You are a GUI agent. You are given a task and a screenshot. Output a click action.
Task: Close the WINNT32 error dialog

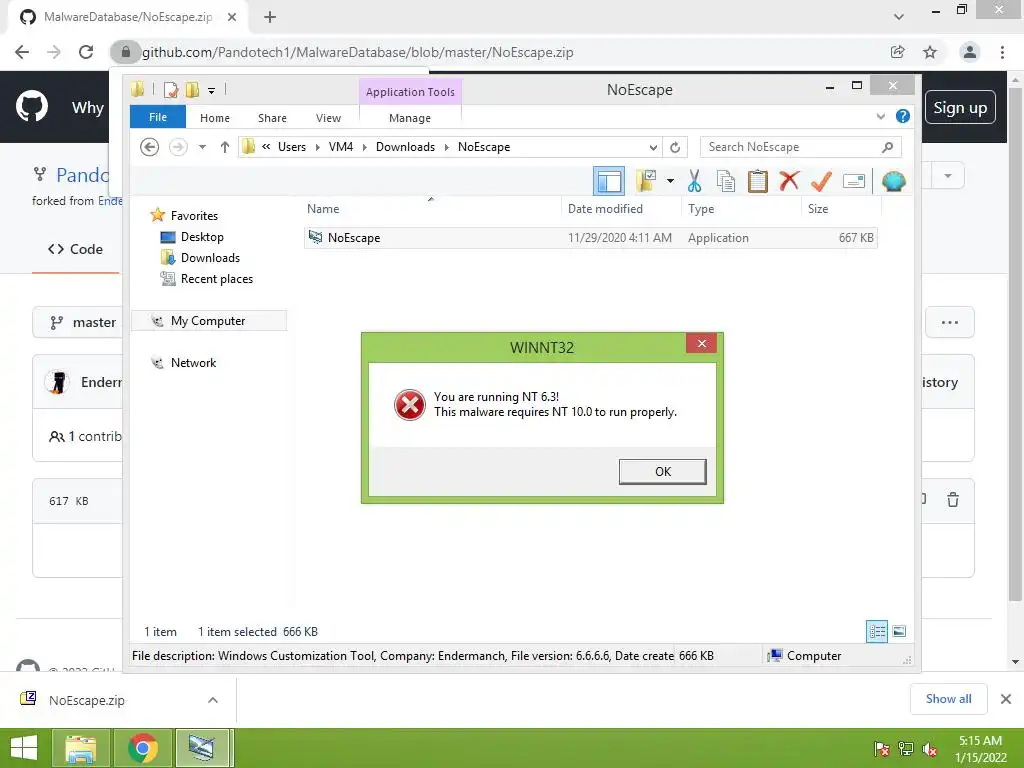click(x=701, y=344)
